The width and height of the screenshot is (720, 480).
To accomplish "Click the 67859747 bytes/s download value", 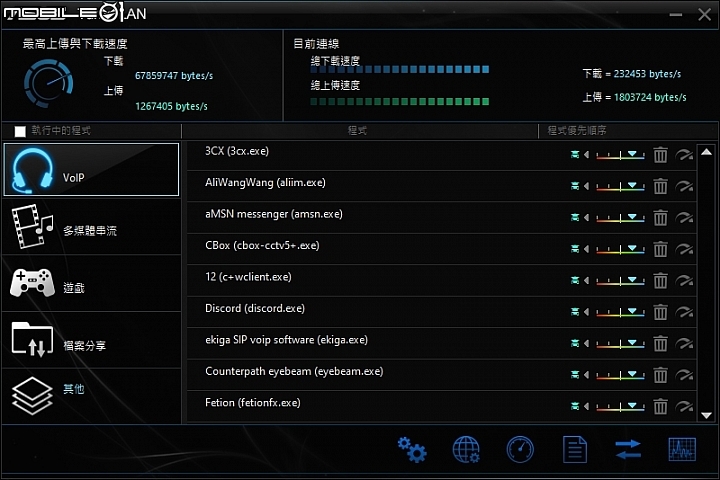I will [x=174, y=76].
